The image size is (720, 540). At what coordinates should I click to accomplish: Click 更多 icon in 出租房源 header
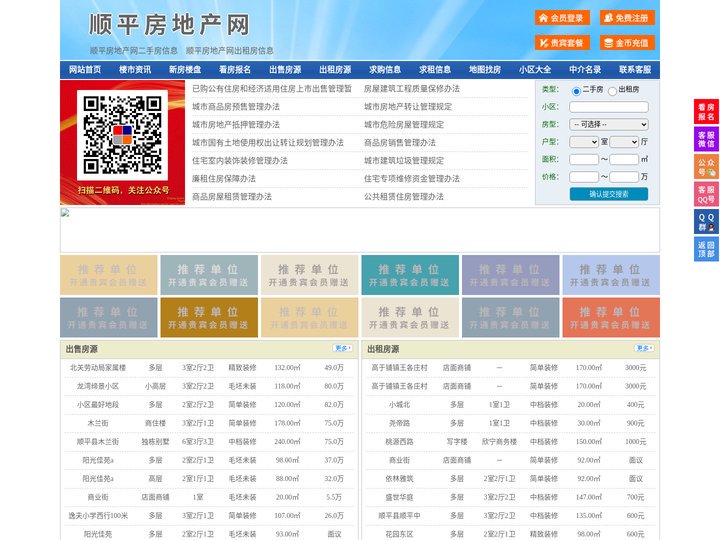click(x=644, y=349)
